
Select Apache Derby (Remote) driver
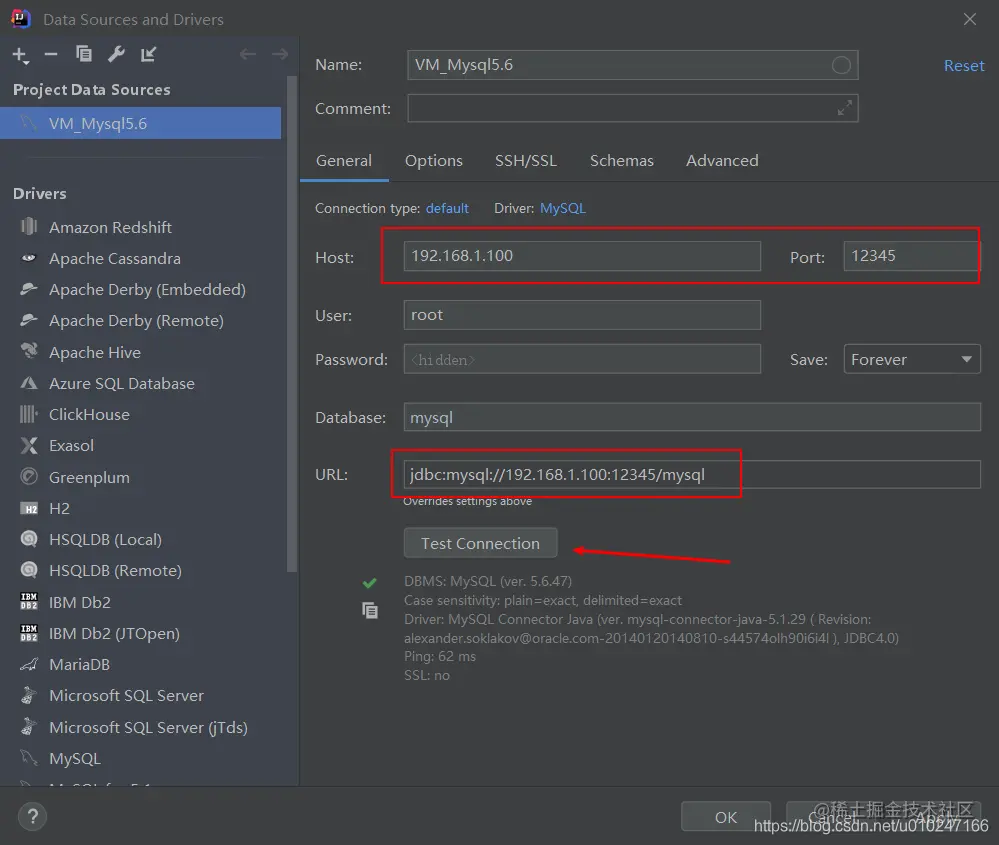[x=136, y=321]
